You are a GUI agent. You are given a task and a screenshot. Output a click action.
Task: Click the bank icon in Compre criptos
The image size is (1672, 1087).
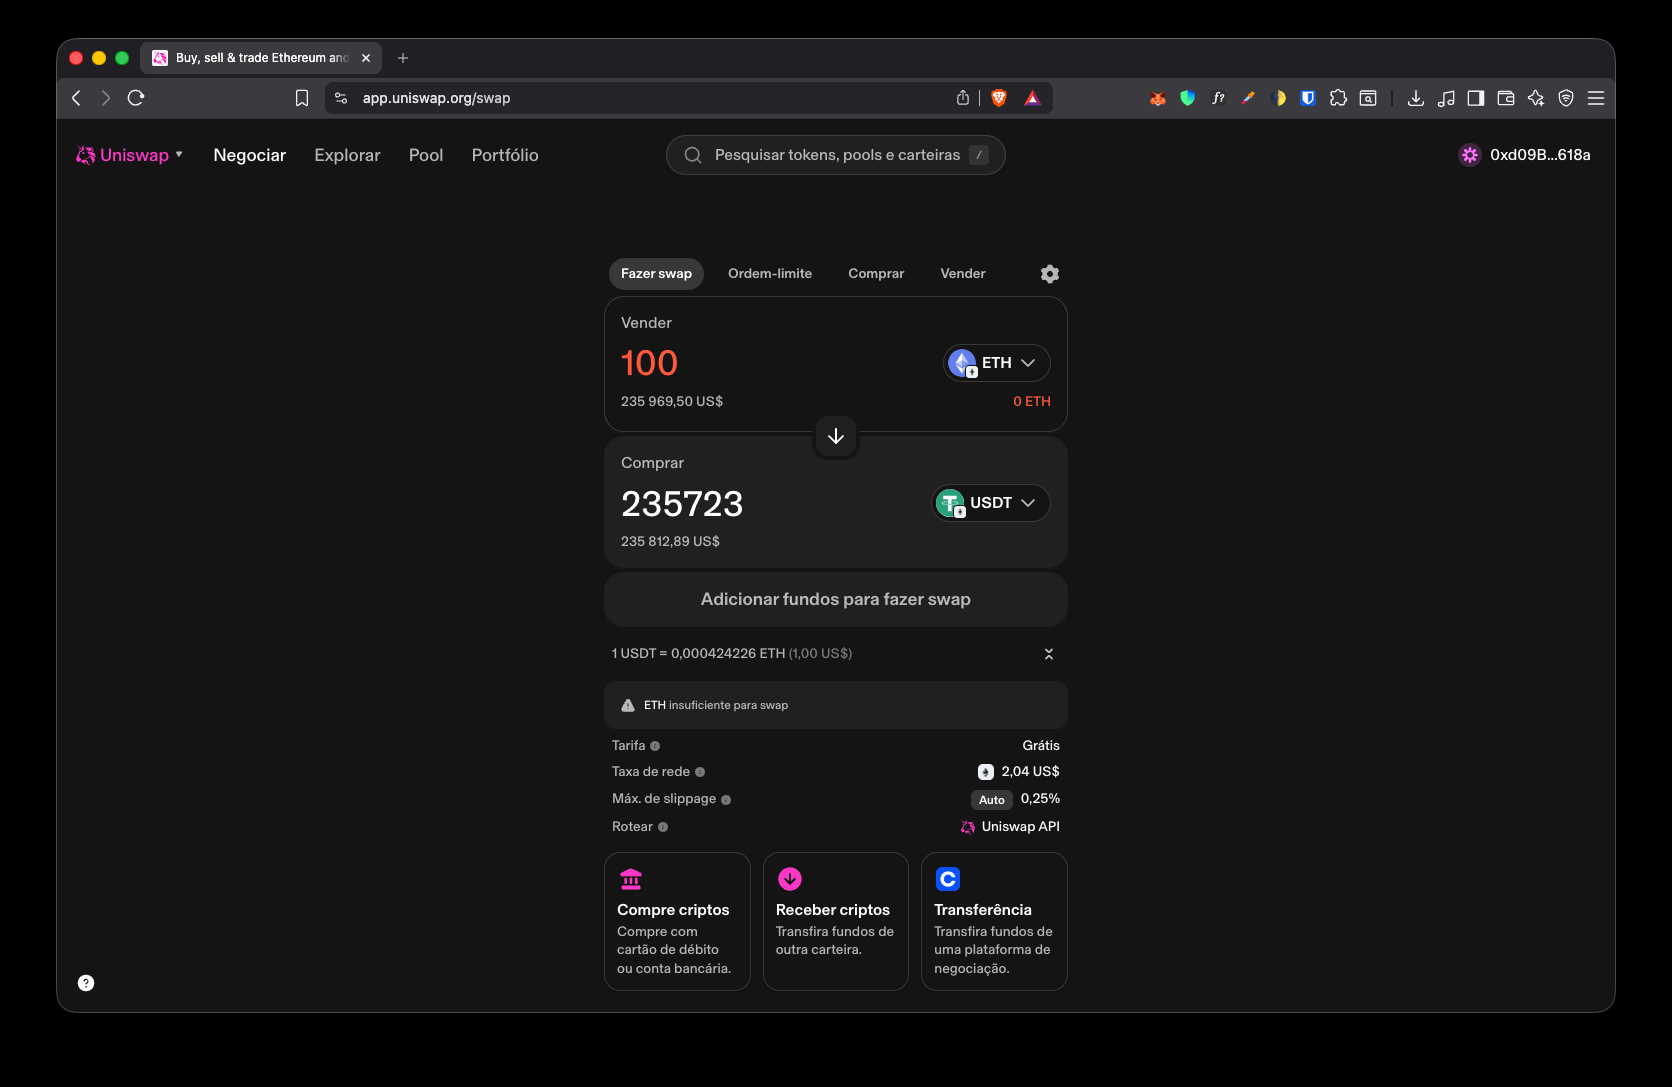click(631, 879)
